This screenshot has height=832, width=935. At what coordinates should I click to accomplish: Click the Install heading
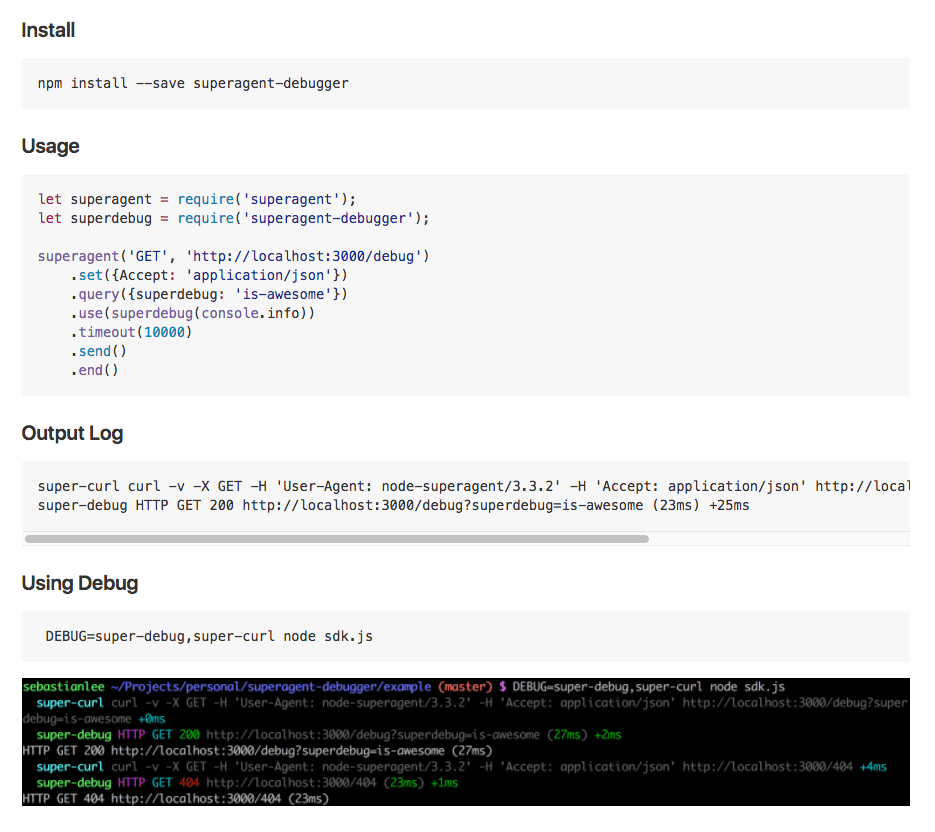tap(48, 30)
